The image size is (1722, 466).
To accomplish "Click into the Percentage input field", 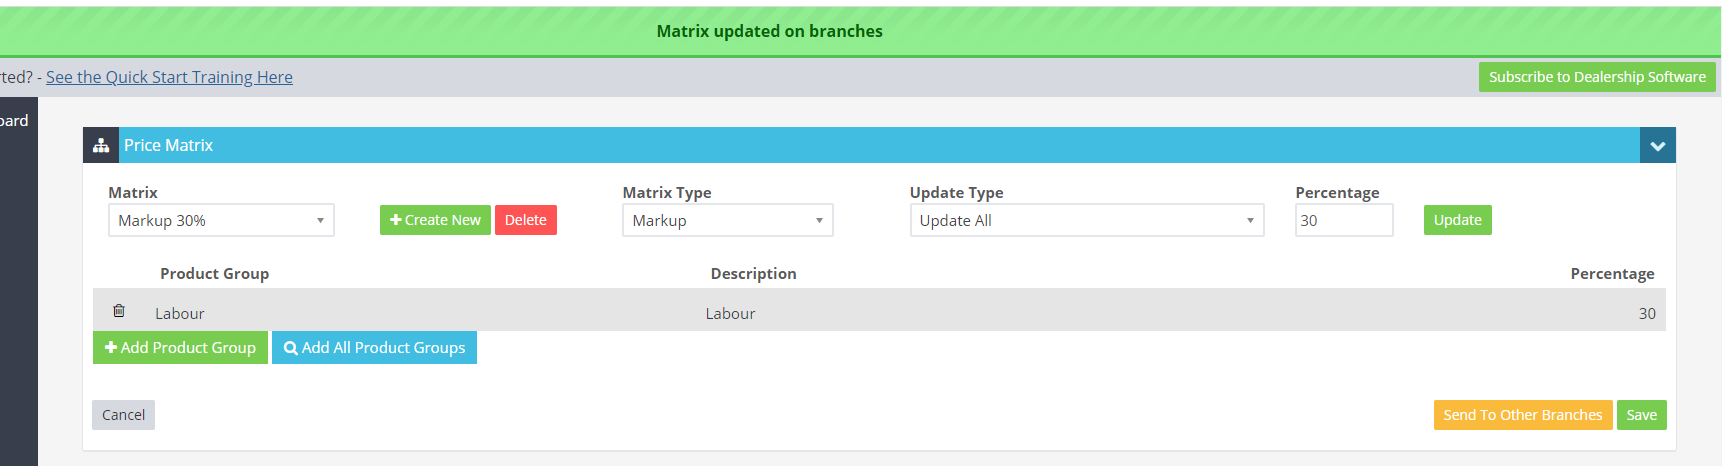I will 1343,220.
